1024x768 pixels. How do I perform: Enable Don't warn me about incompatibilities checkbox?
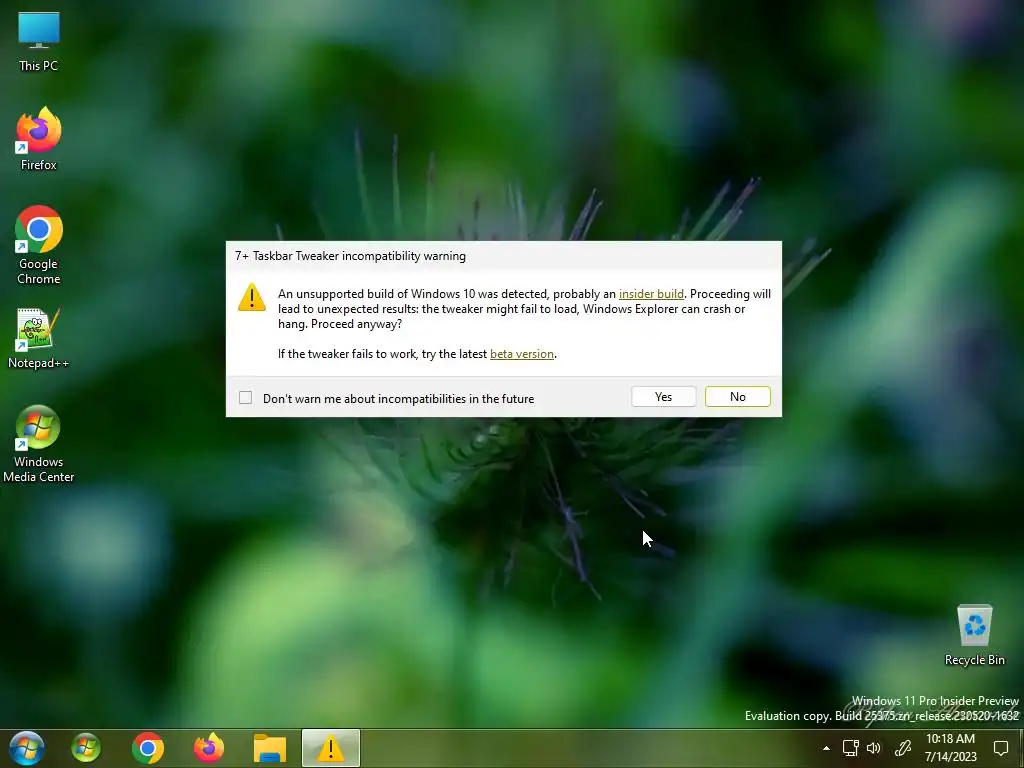pyautogui.click(x=246, y=398)
